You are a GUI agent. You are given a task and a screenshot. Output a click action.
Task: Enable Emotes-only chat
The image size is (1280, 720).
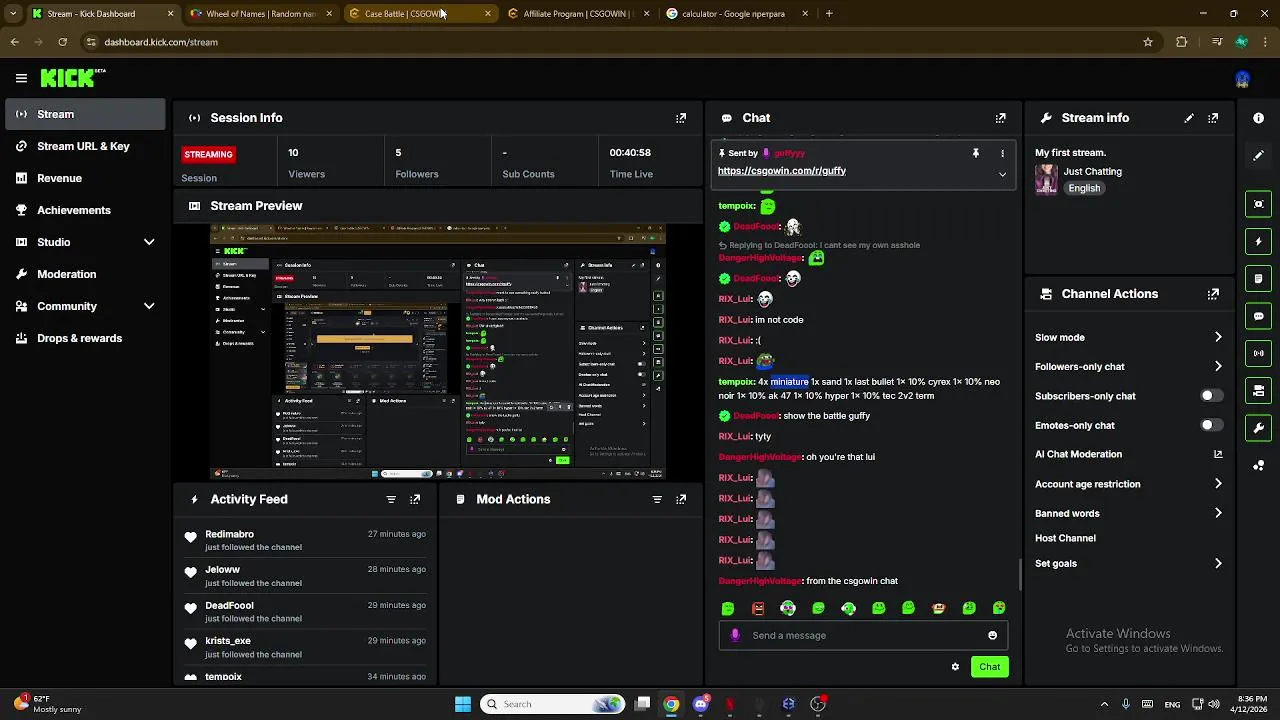point(1211,425)
